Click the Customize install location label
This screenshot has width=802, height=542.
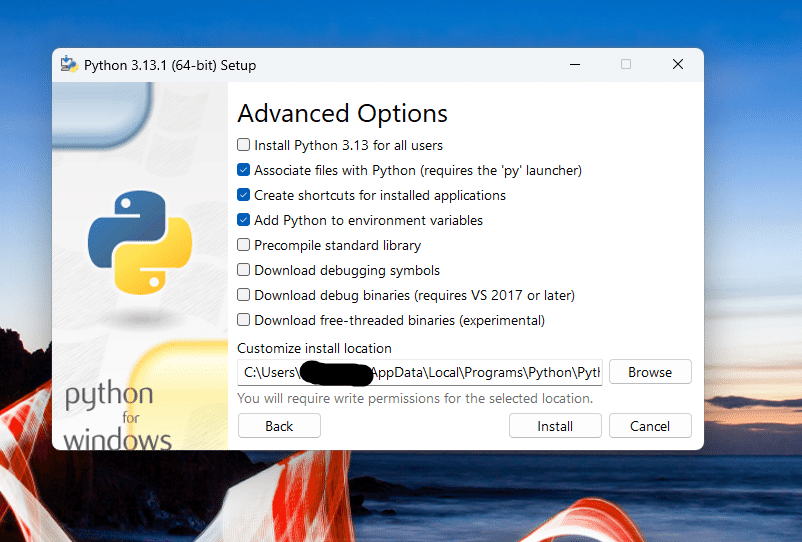coord(314,348)
